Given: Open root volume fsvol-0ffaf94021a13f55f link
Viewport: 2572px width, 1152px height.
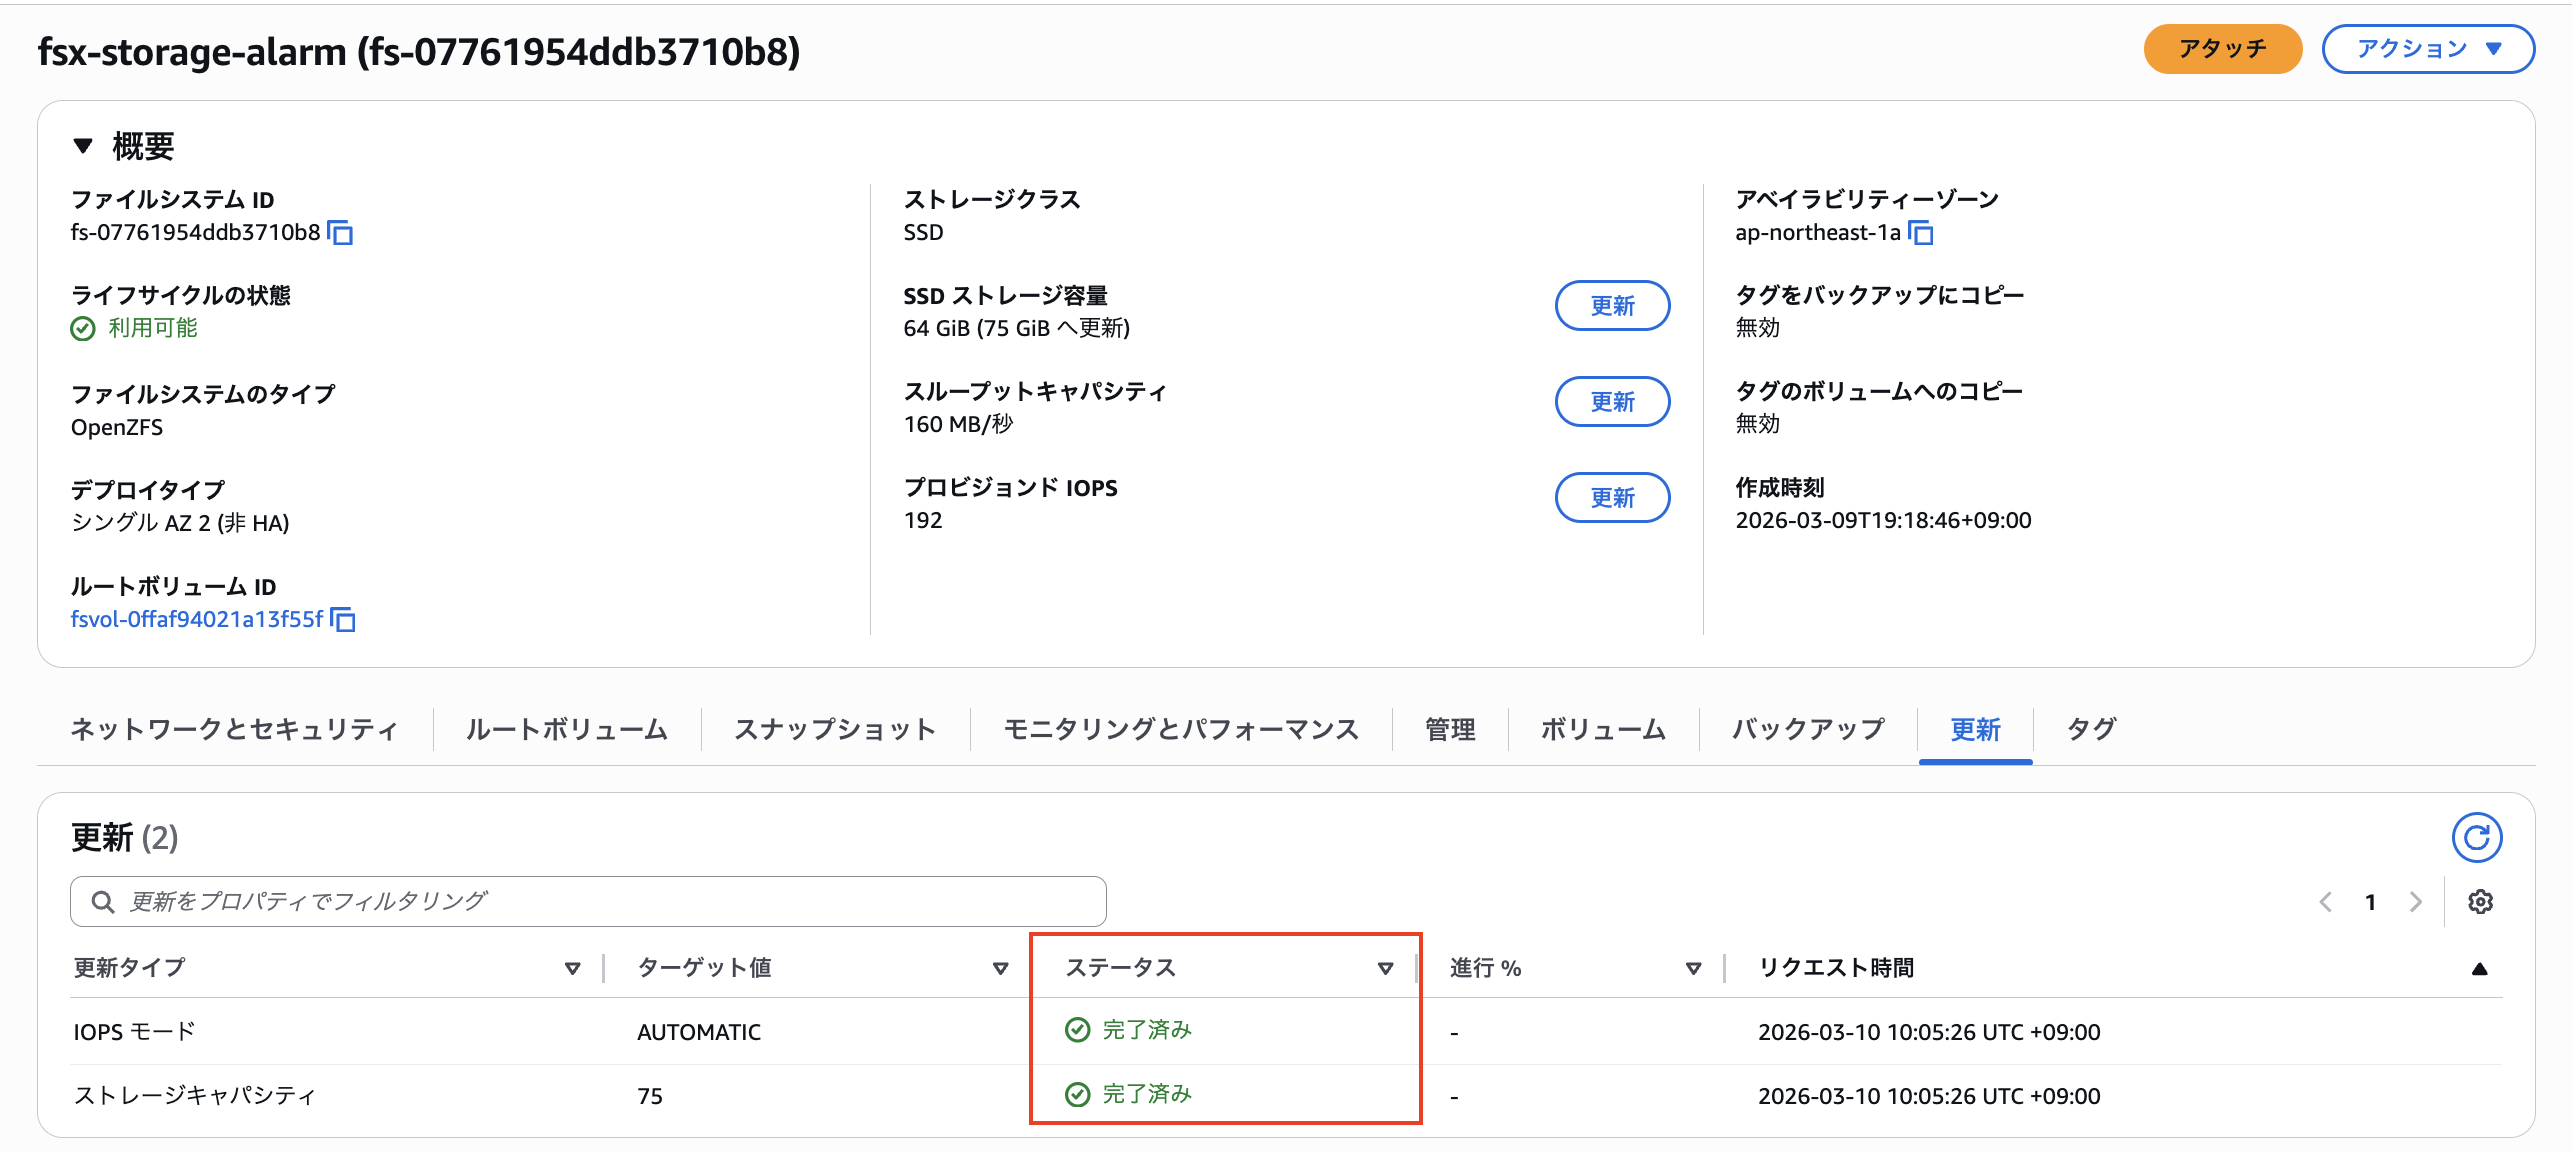Looking at the screenshot, I should pos(197,620).
